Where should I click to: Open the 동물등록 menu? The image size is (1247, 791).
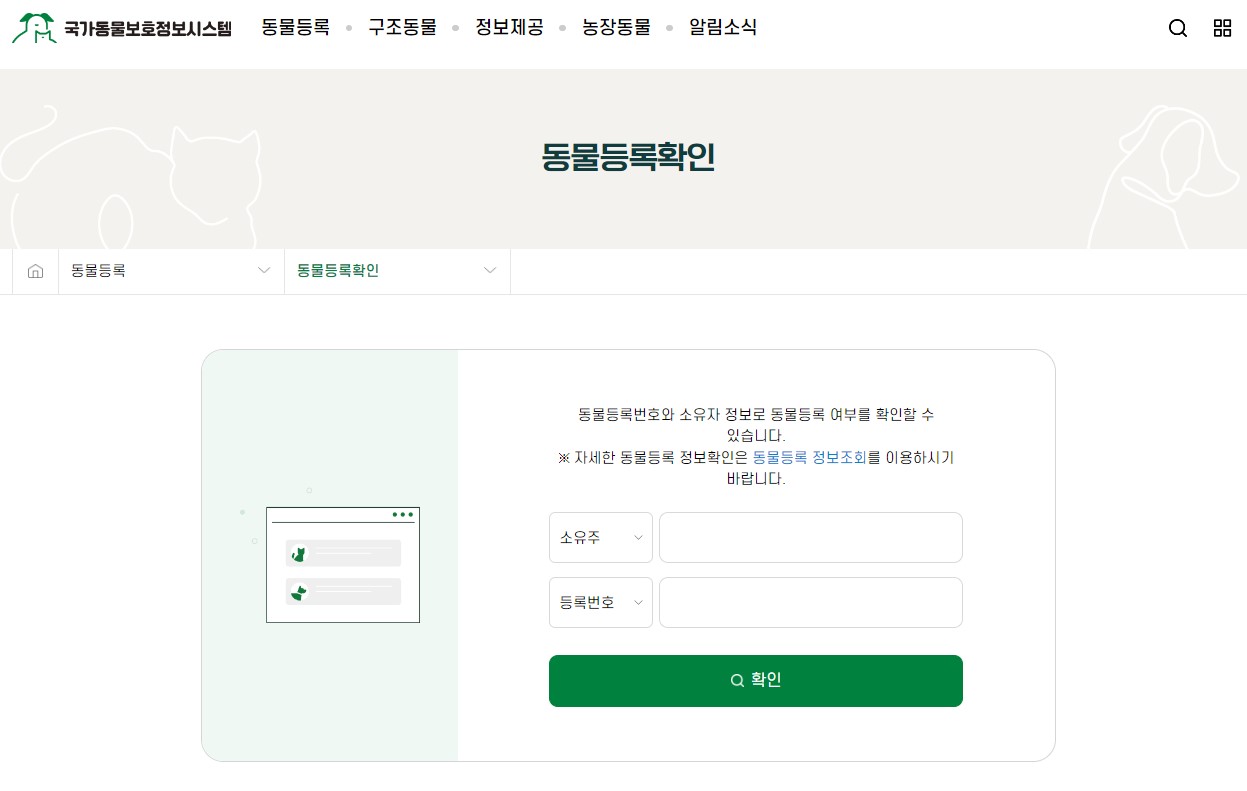(295, 28)
